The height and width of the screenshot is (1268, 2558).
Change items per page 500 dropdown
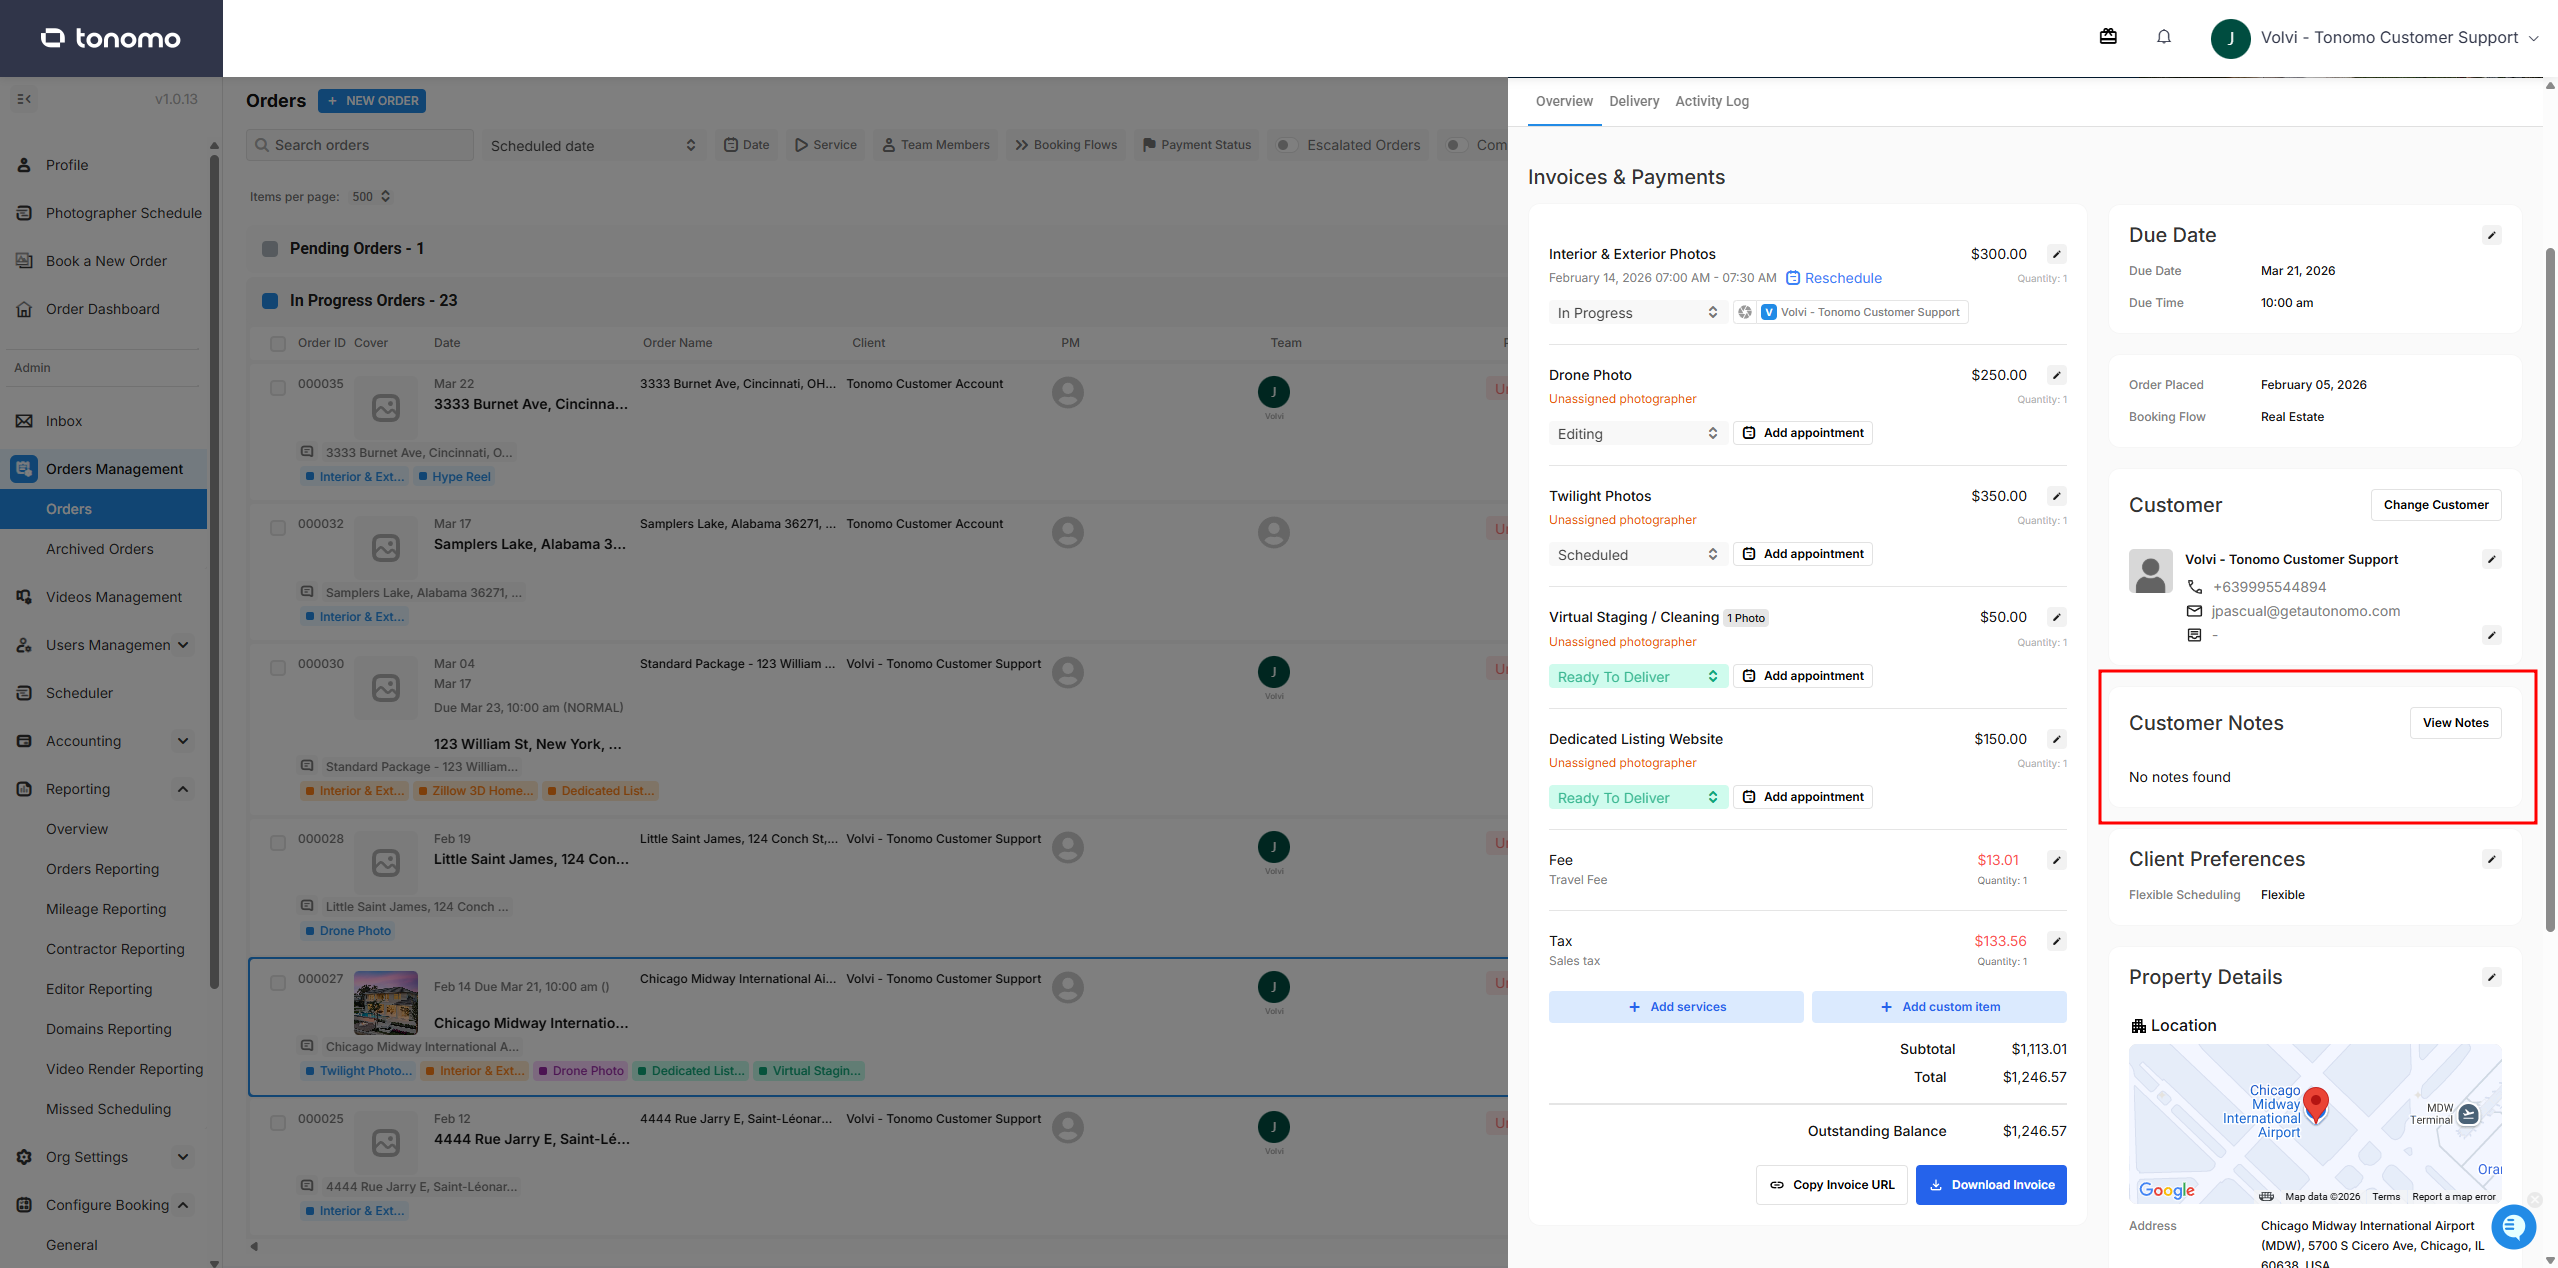pos(371,196)
